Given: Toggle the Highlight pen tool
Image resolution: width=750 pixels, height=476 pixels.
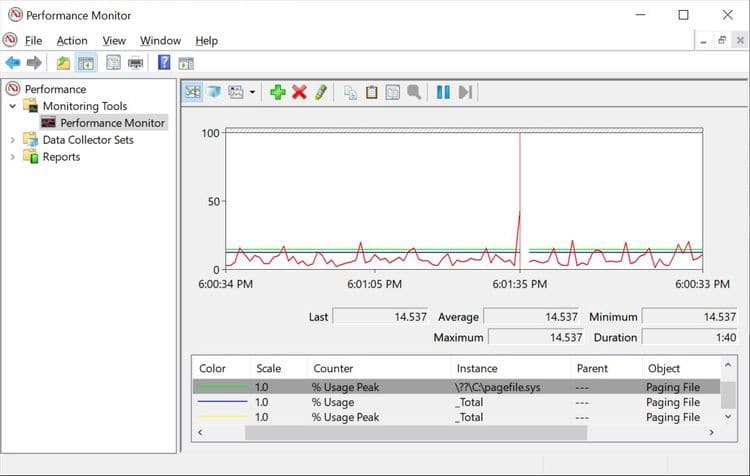Looking at the screenshot, I should [x=320, y=92].
